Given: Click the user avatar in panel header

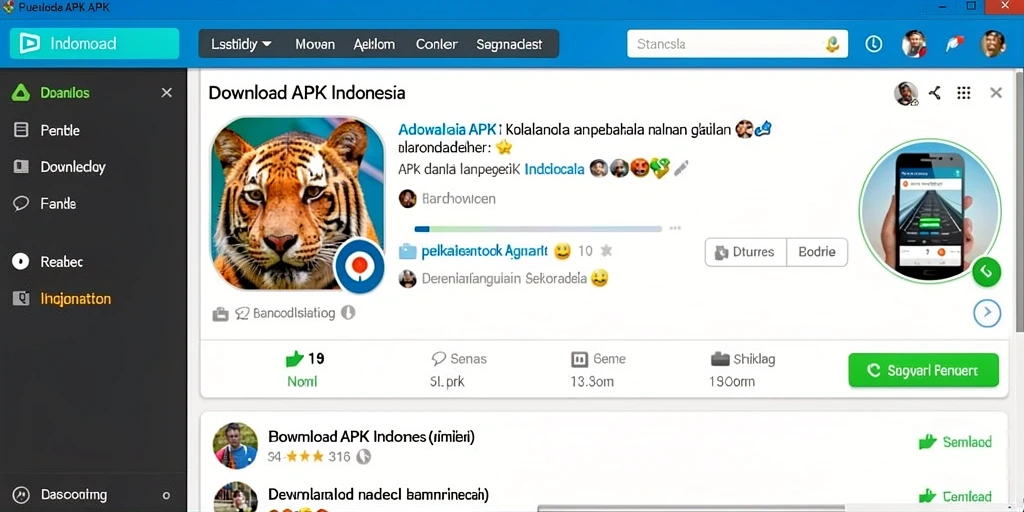Looking at the screenshot, I should click(906, 93).
